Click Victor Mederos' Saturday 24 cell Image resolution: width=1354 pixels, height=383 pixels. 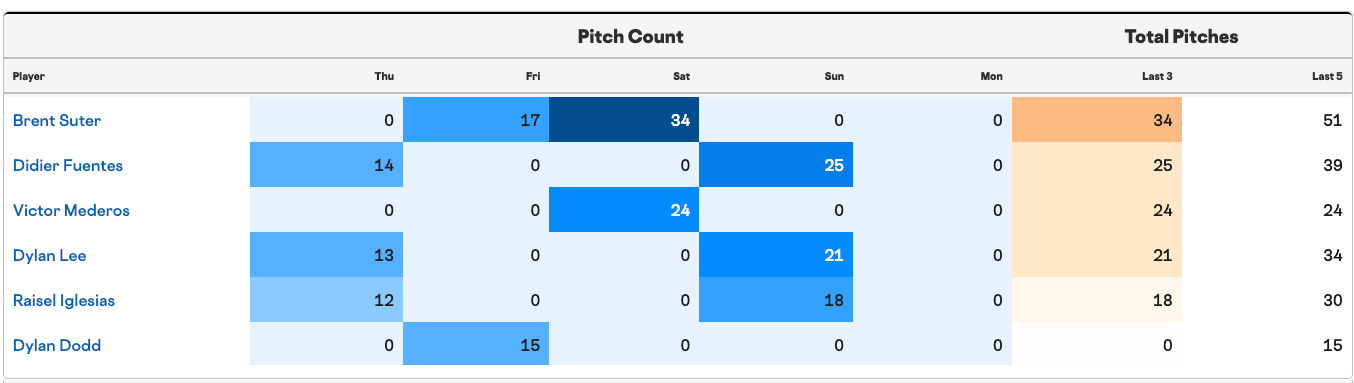pos(624,210)
